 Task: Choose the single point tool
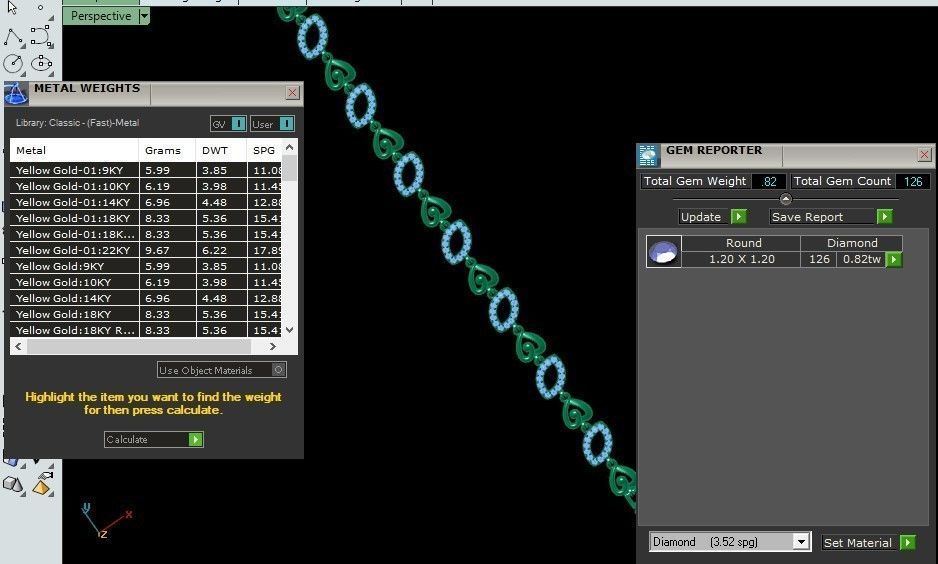click(x=41, y=8)
